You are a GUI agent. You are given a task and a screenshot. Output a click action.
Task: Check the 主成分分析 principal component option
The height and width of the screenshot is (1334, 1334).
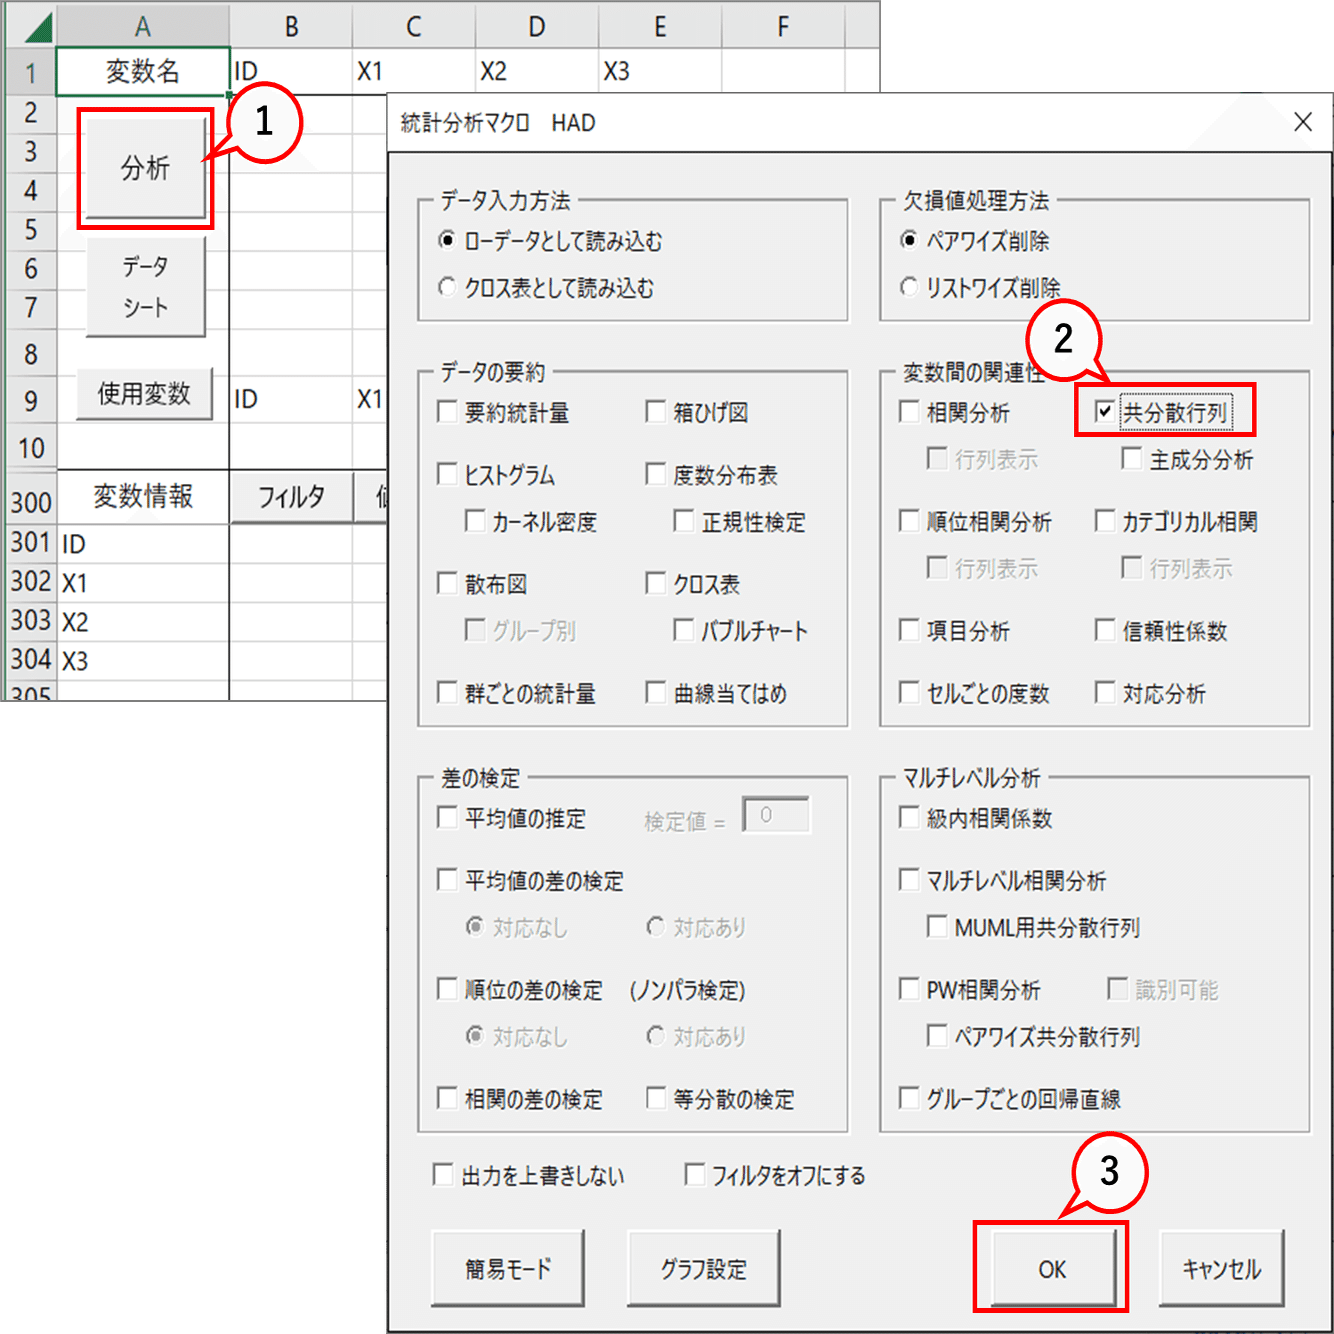tap(1130, 459)
